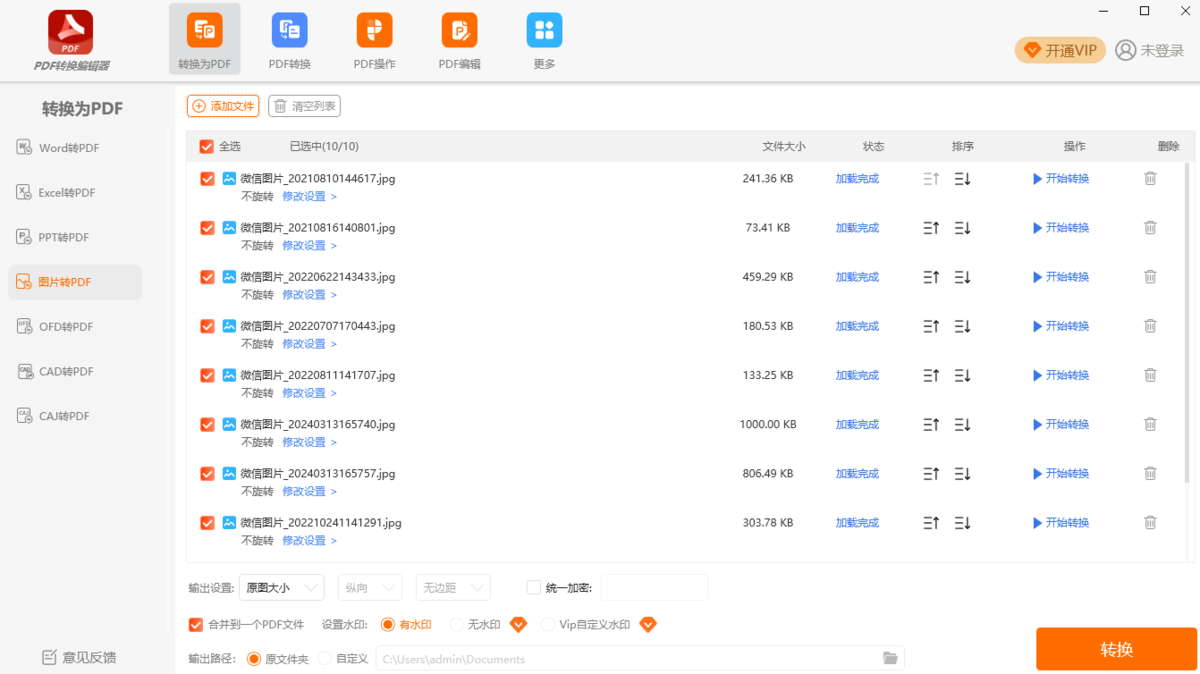This screenshot has width=1200, height=674.
Task: Click the 更多 grid icon
Action: (544, 31)
